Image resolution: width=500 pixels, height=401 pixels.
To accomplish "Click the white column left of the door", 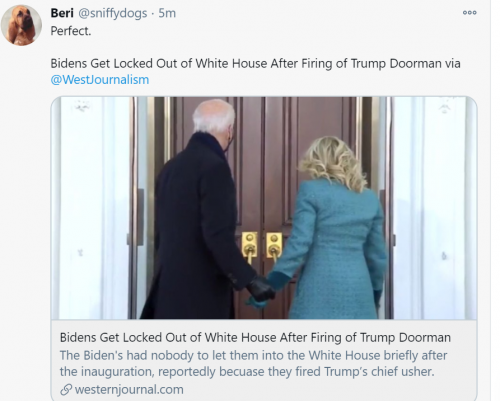I will (x=93, y=208).
